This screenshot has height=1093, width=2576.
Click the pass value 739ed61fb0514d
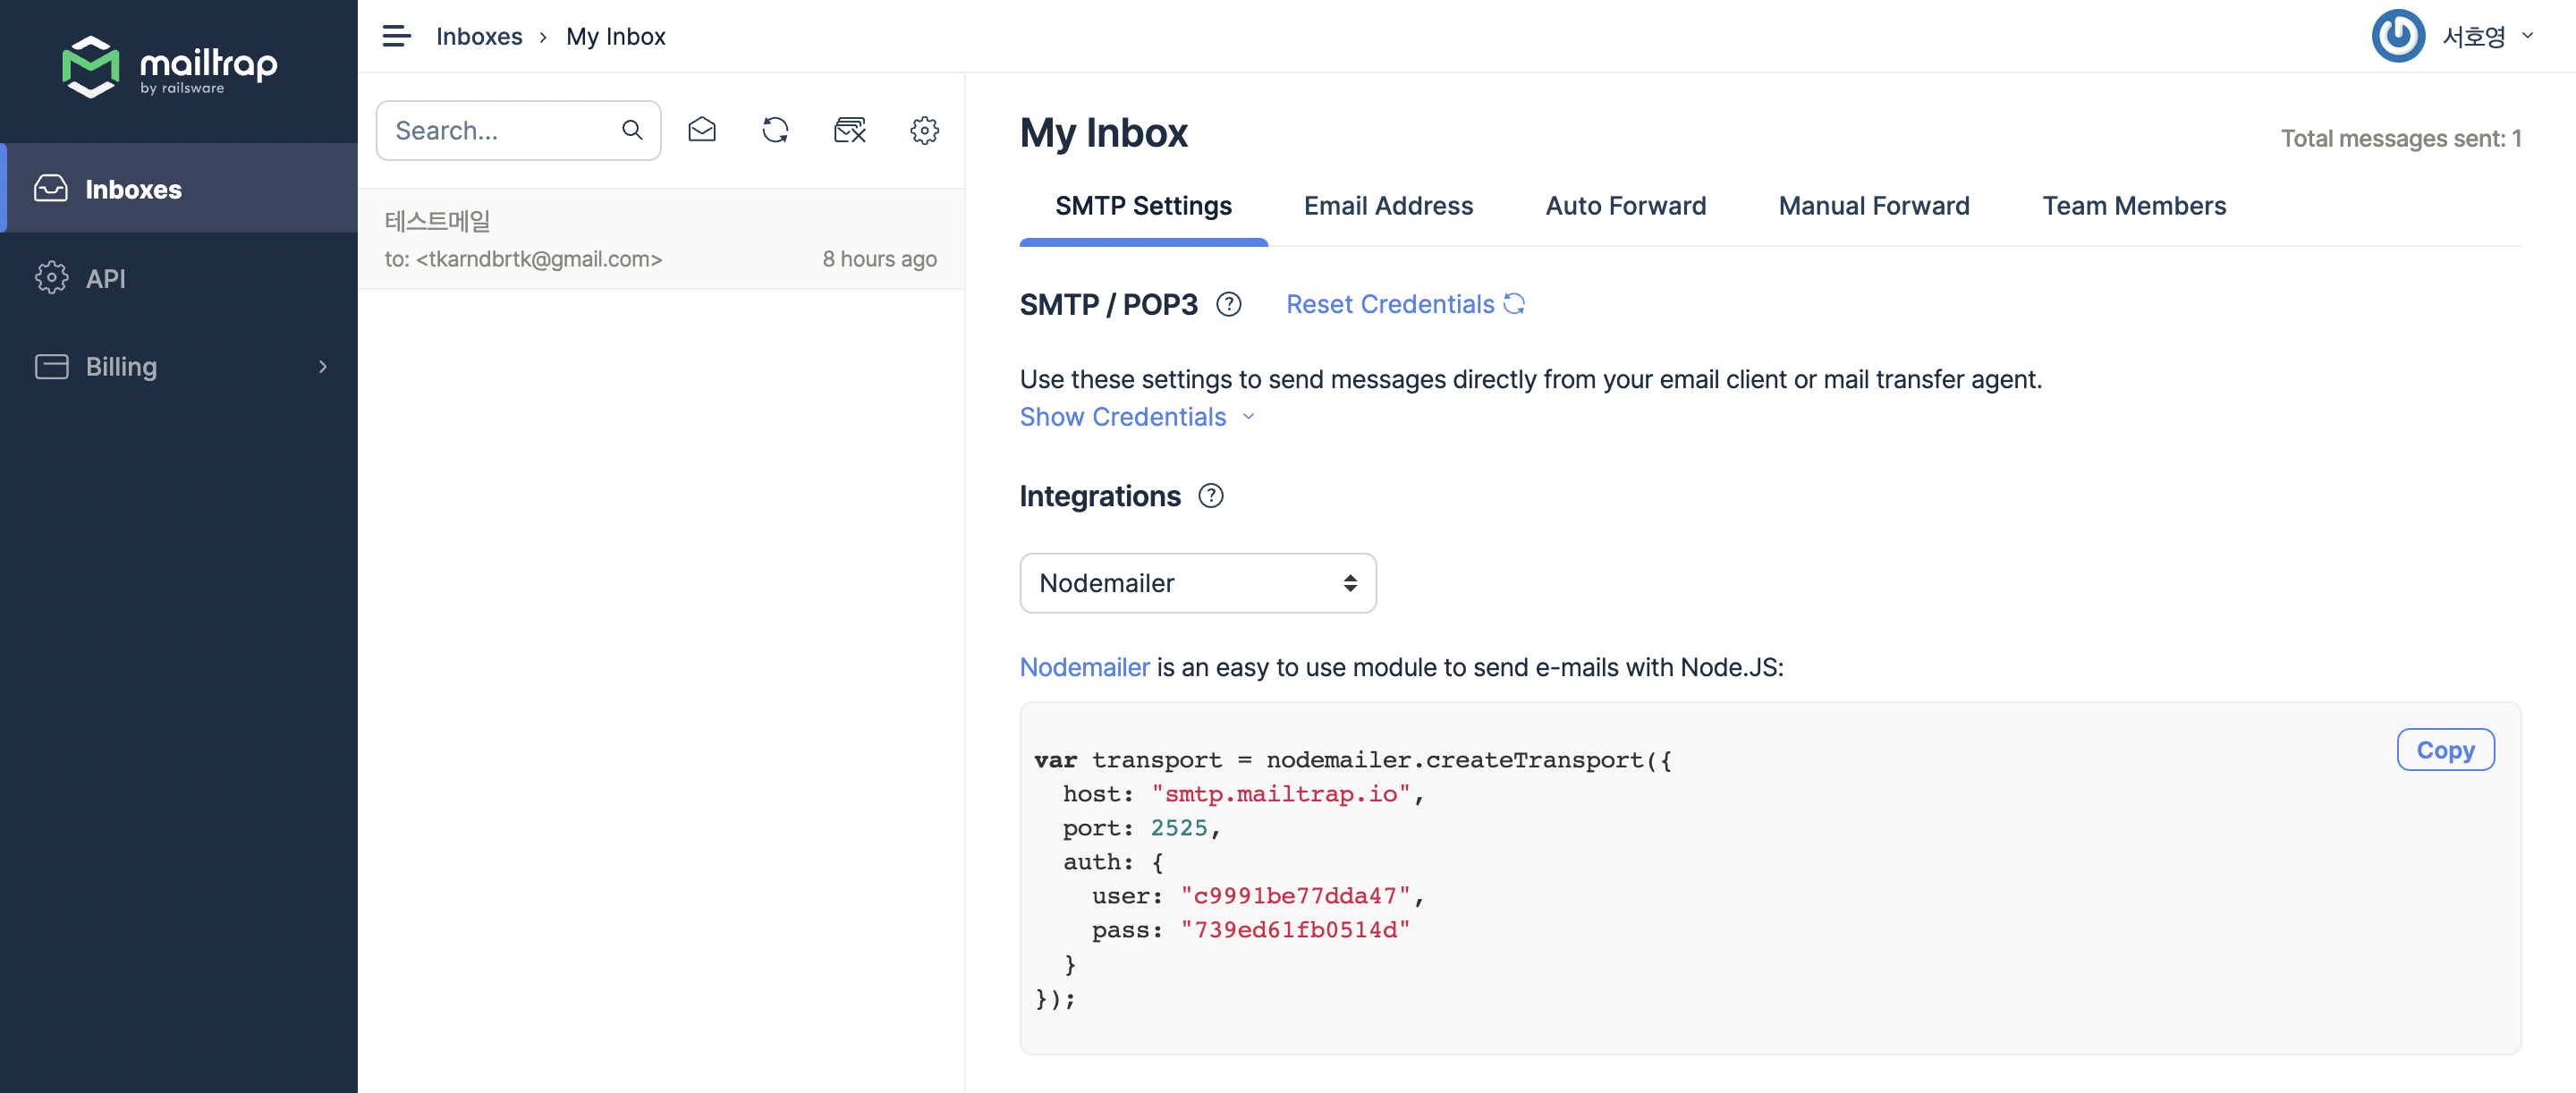[1295, 930]
